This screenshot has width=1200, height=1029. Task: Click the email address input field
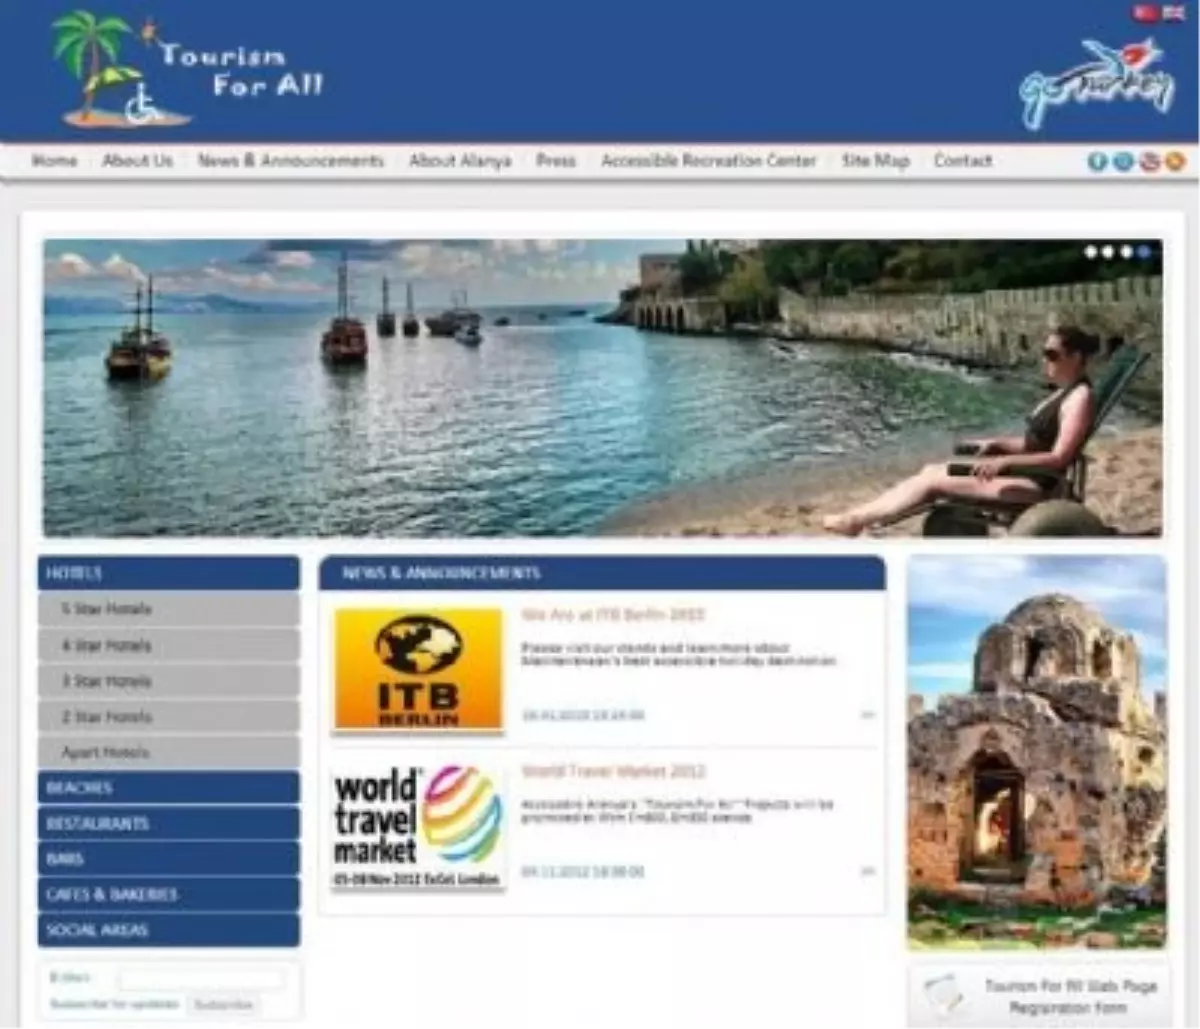[x=200, y=976]
